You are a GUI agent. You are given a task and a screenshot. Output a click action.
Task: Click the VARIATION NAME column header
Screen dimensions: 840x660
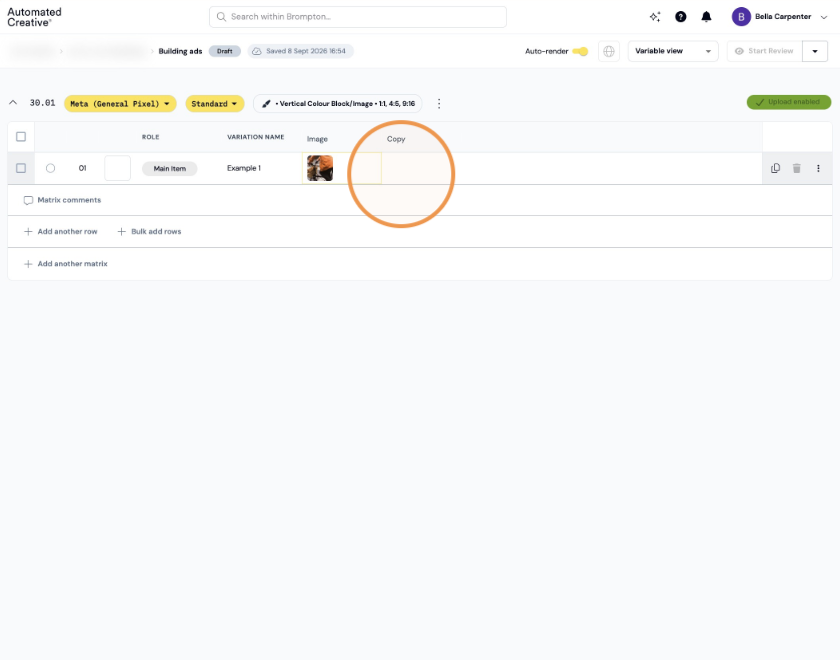pos(256,137)
